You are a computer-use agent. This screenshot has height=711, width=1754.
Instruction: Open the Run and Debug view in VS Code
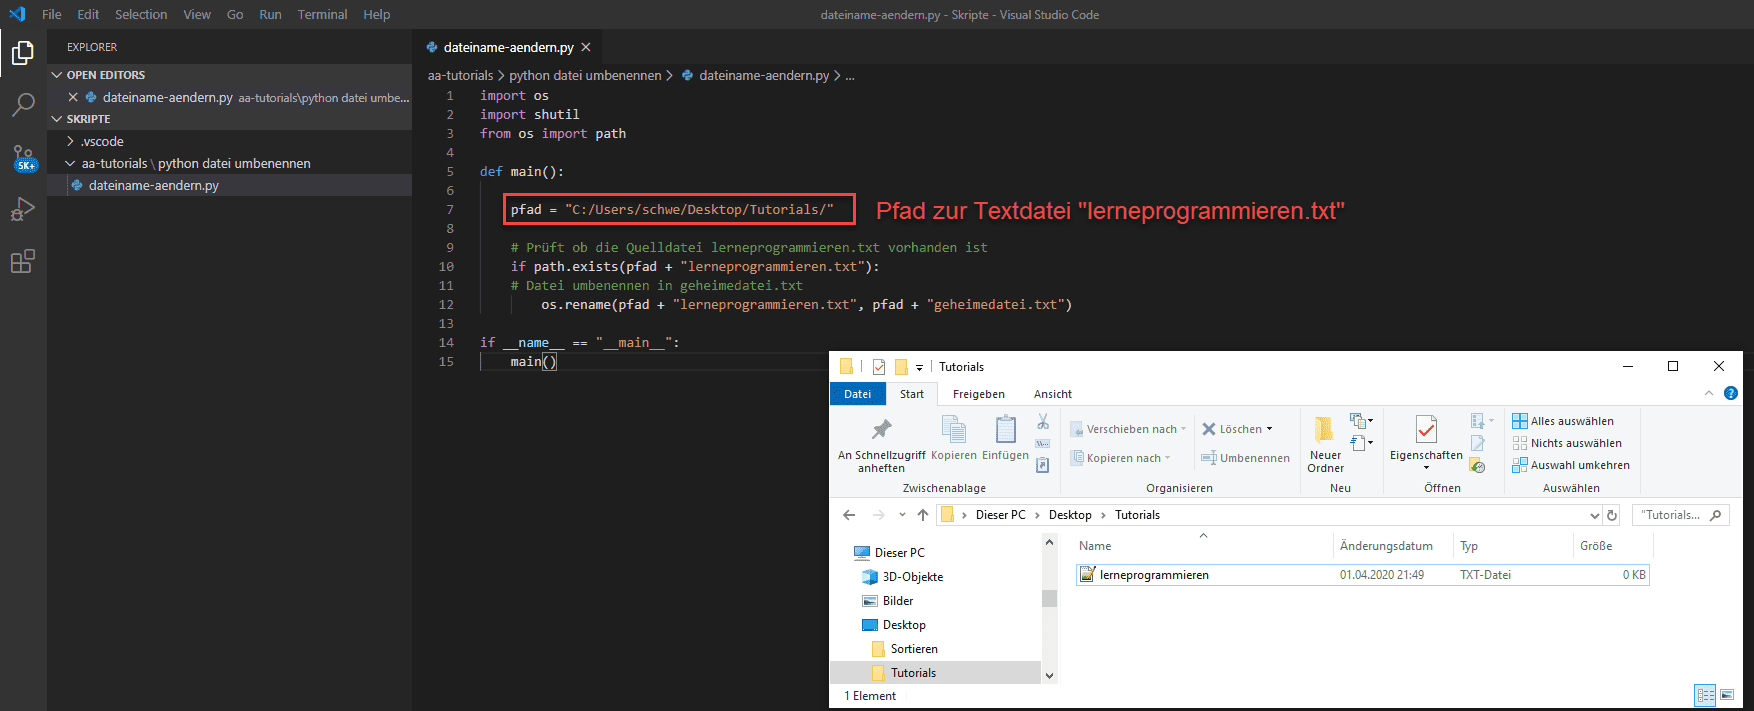(x=22, y=209)
